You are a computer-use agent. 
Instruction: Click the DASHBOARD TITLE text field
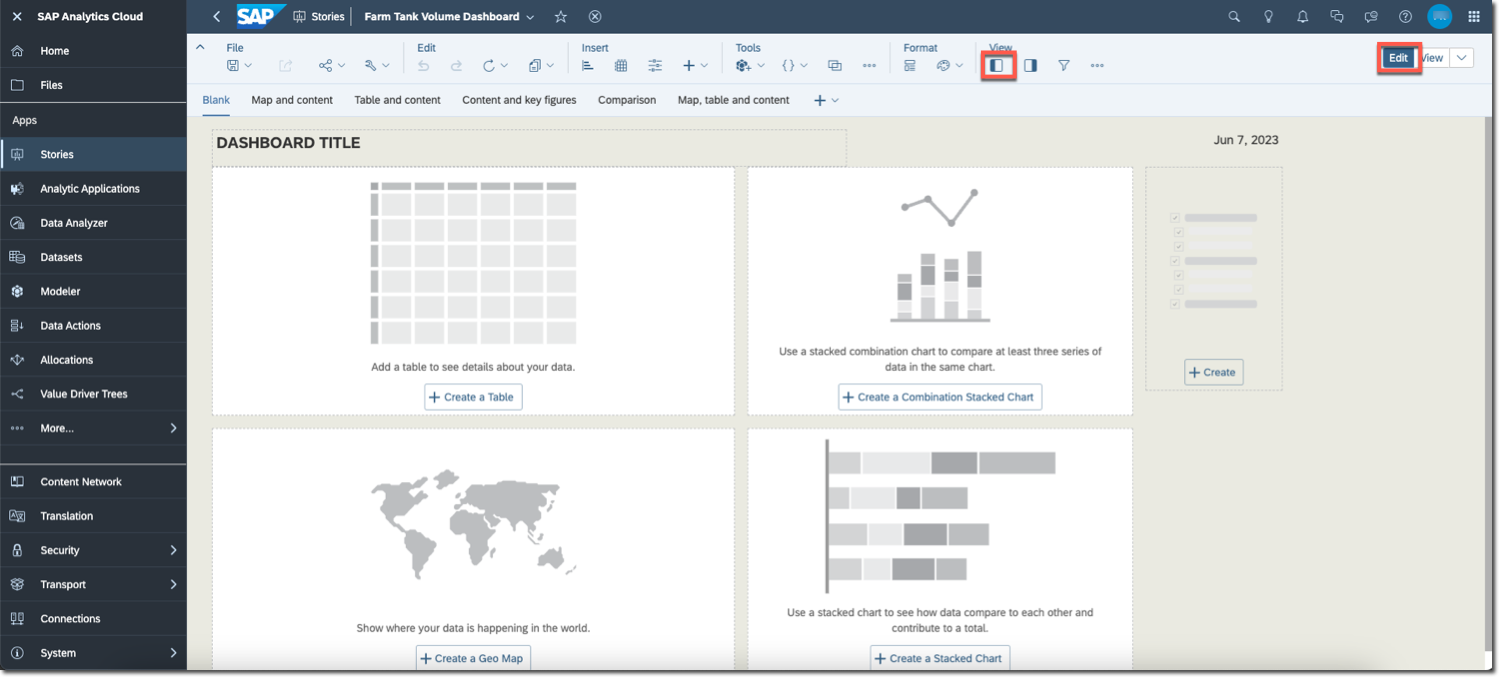click(529, 147)
